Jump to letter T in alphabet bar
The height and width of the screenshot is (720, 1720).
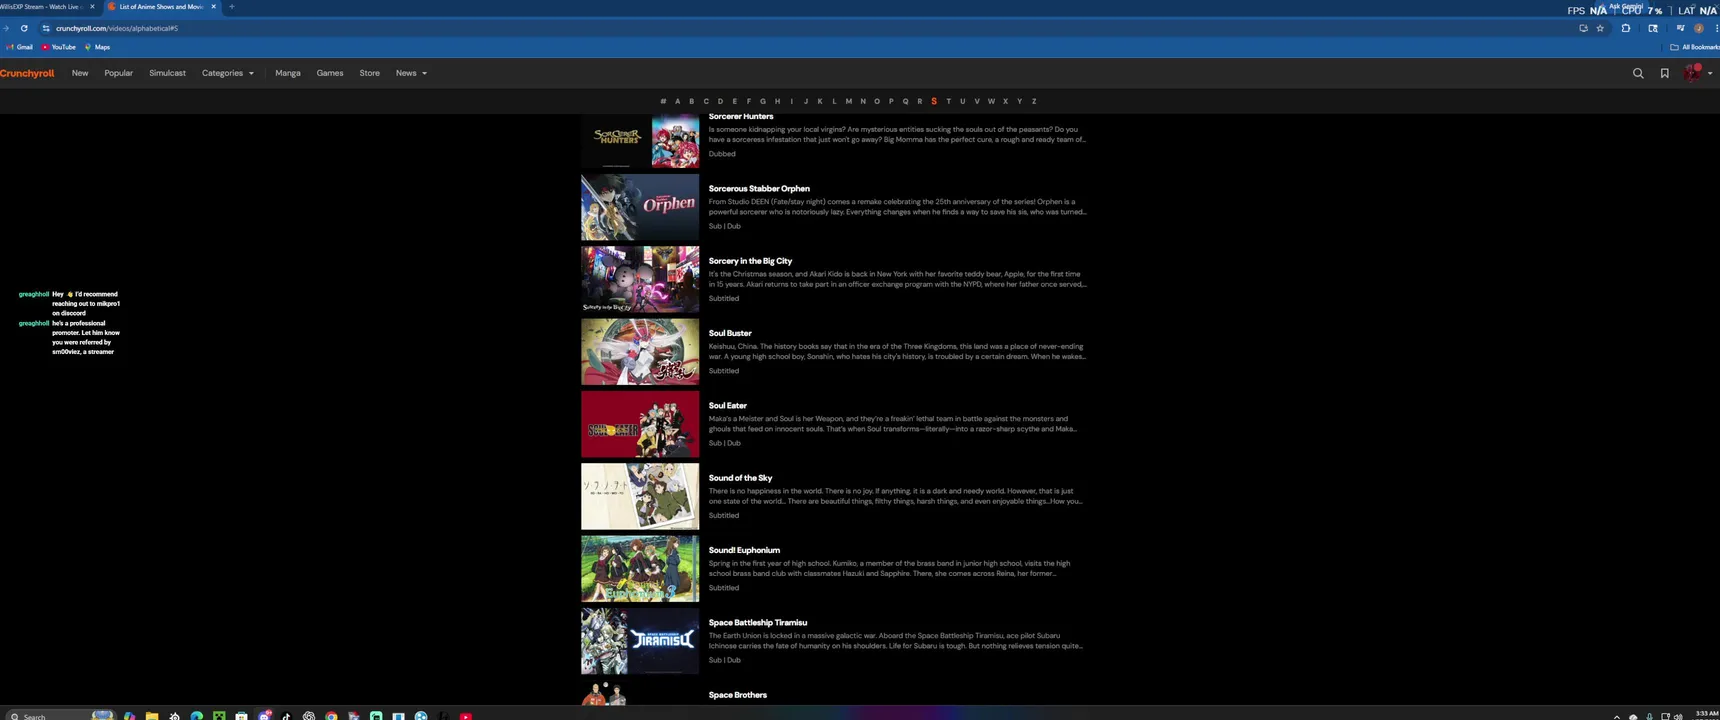coord(948,101)
